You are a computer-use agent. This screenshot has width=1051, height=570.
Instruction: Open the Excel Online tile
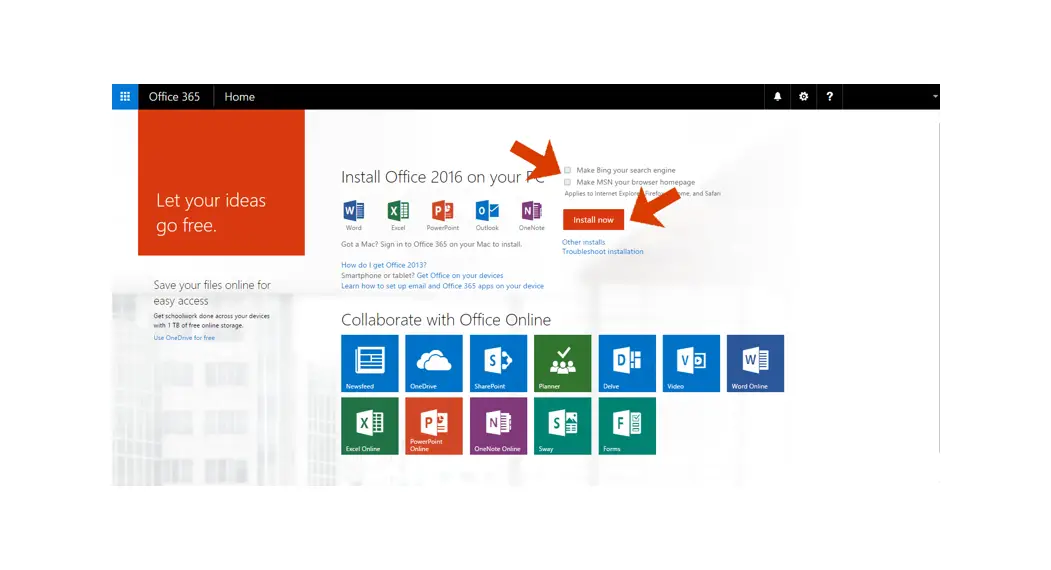369,426
